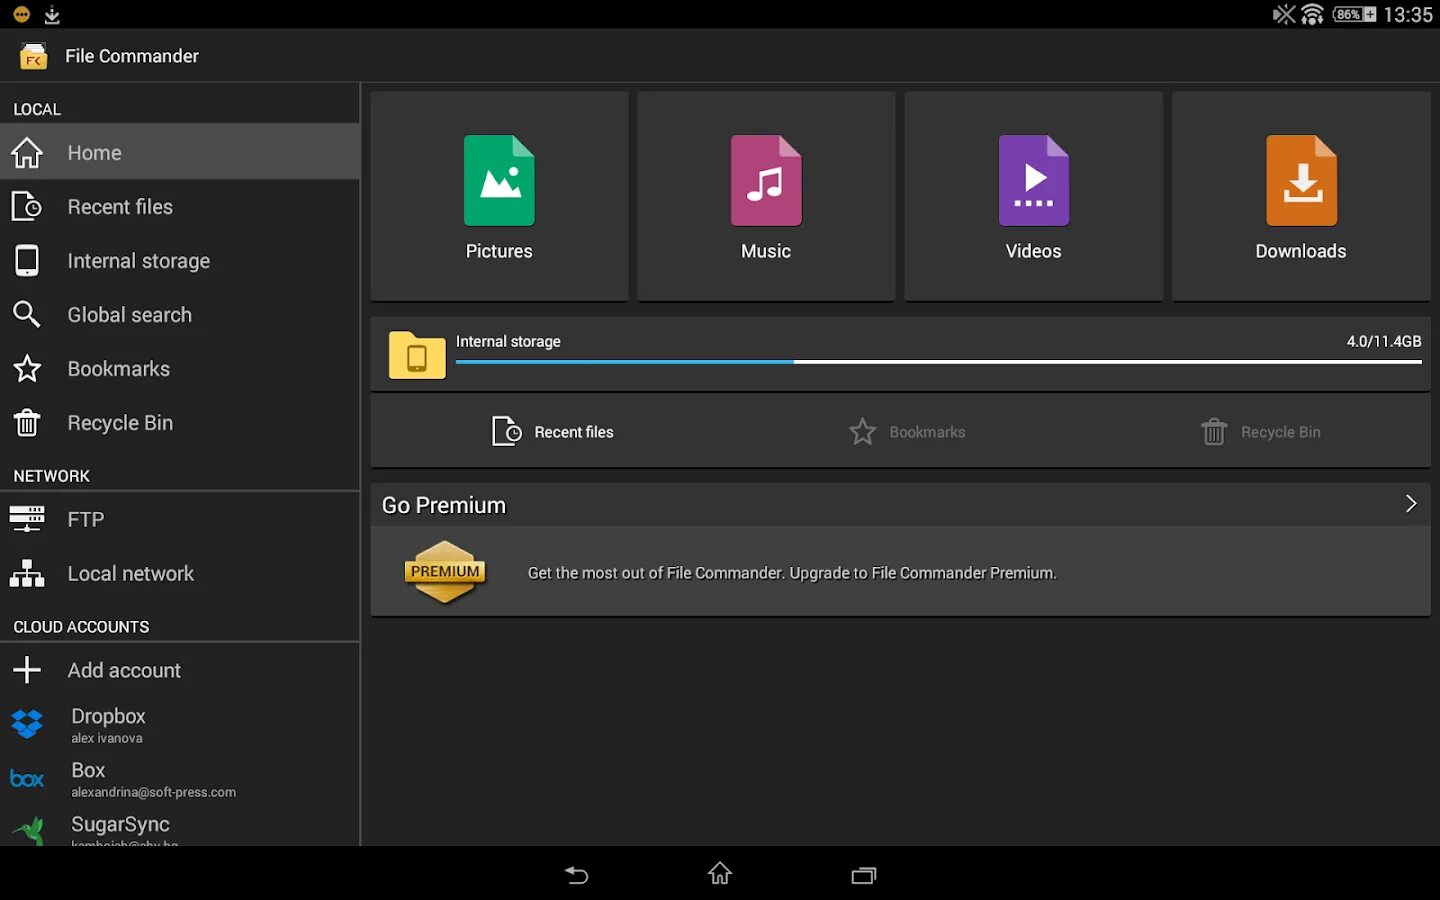Screen dimensions: 1440x900
Task: Open the Videos category tile
Action: pyautogui.click(x=1033, y=196)
